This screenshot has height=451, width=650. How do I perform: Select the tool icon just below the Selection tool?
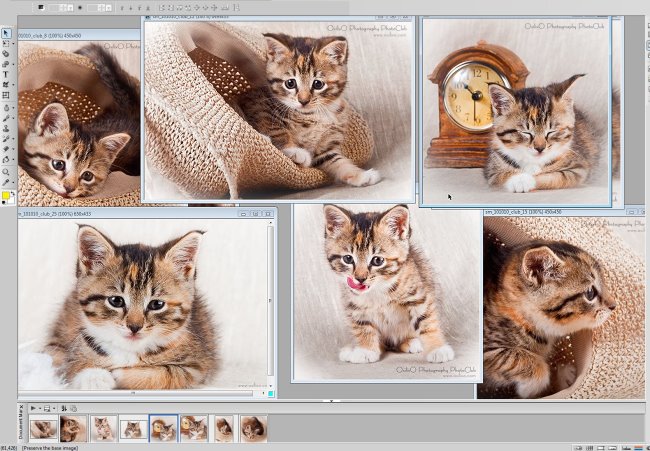click(6, 54)
